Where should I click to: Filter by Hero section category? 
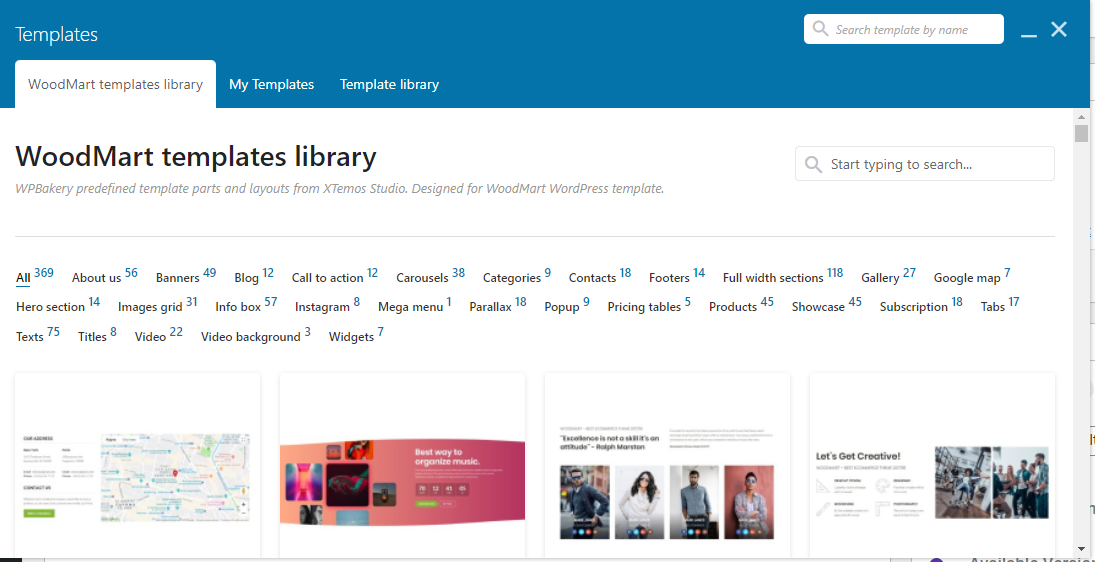coord(58,306)
